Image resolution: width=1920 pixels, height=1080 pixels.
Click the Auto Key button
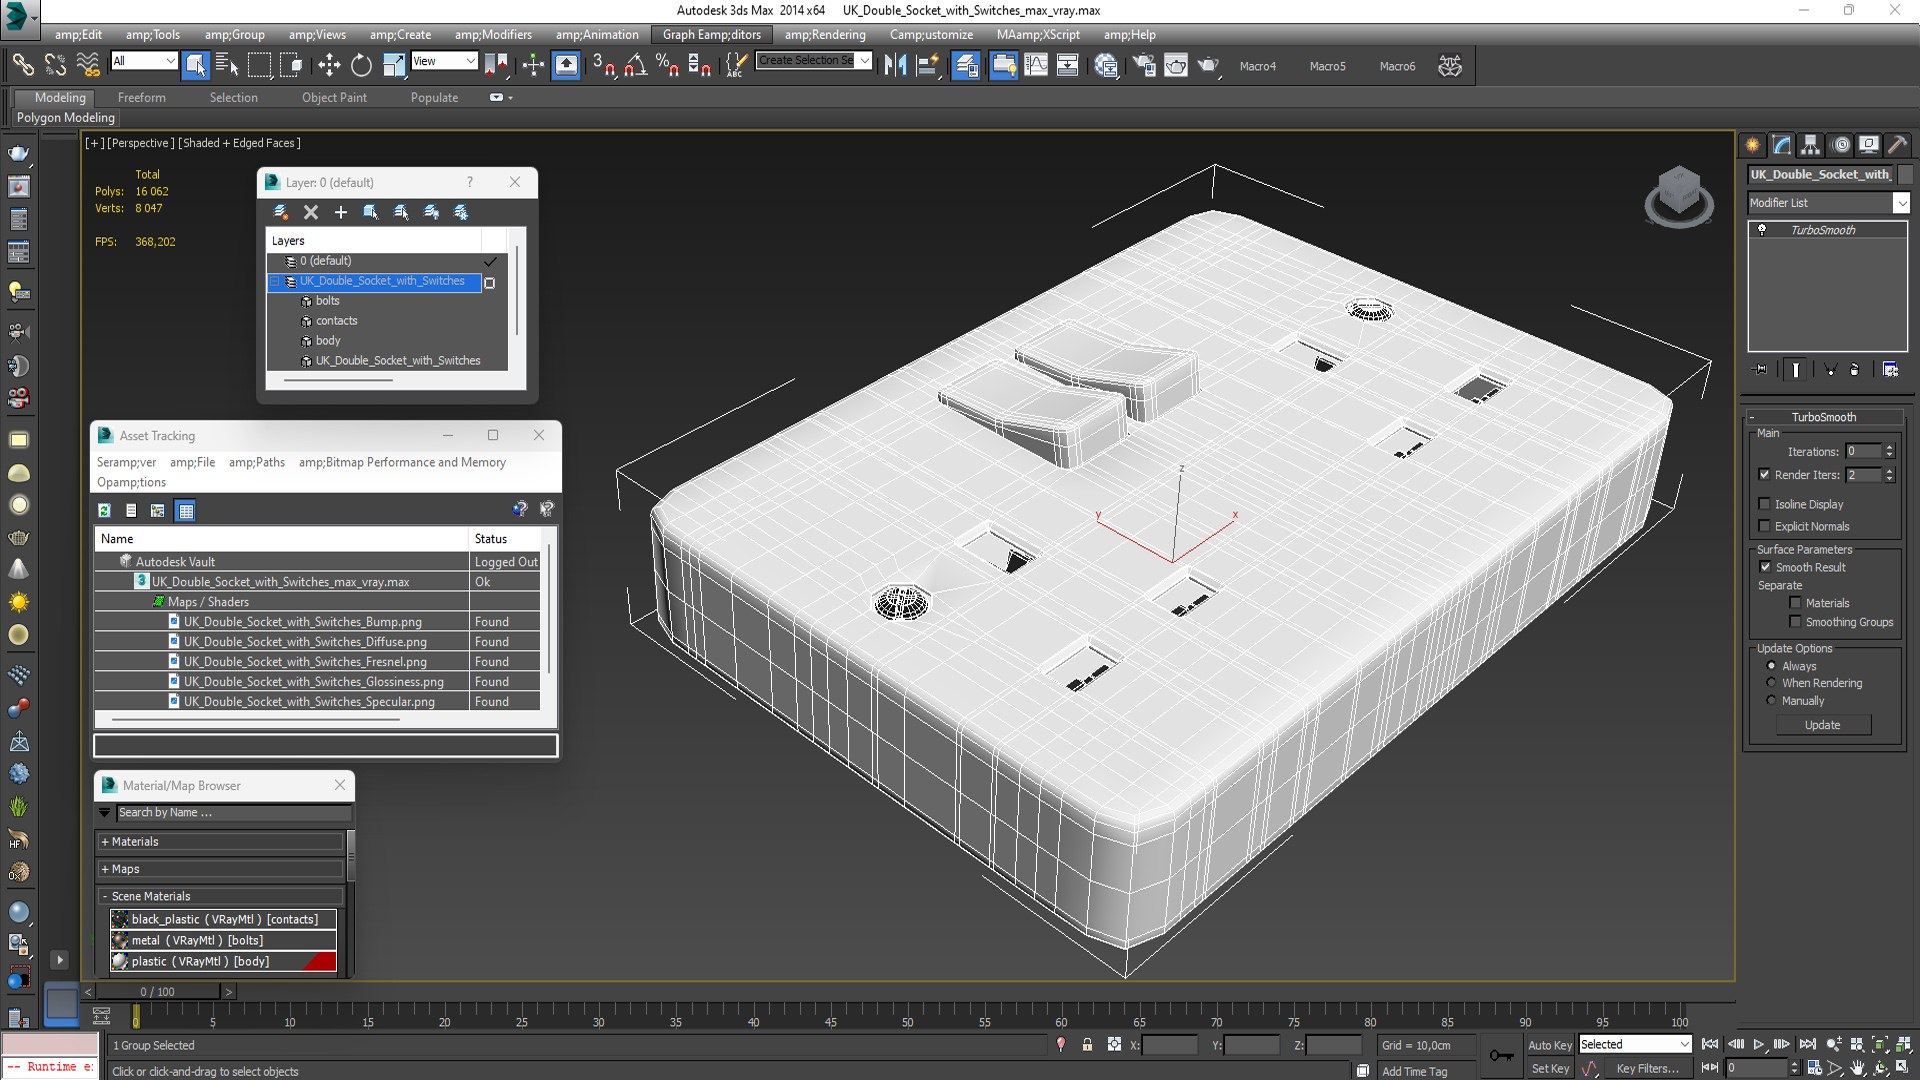point(1550,1045)
